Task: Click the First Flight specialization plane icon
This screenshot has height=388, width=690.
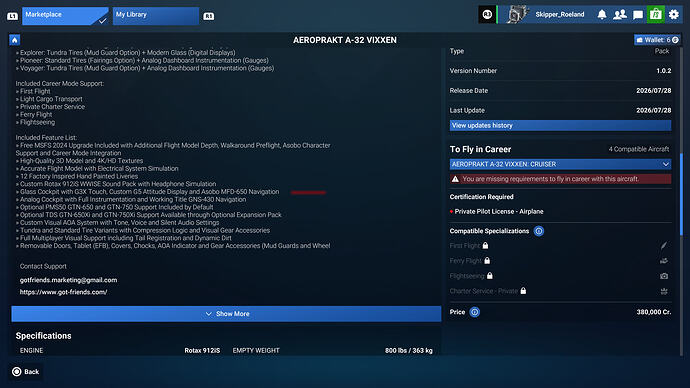Action: pos(664,245)
